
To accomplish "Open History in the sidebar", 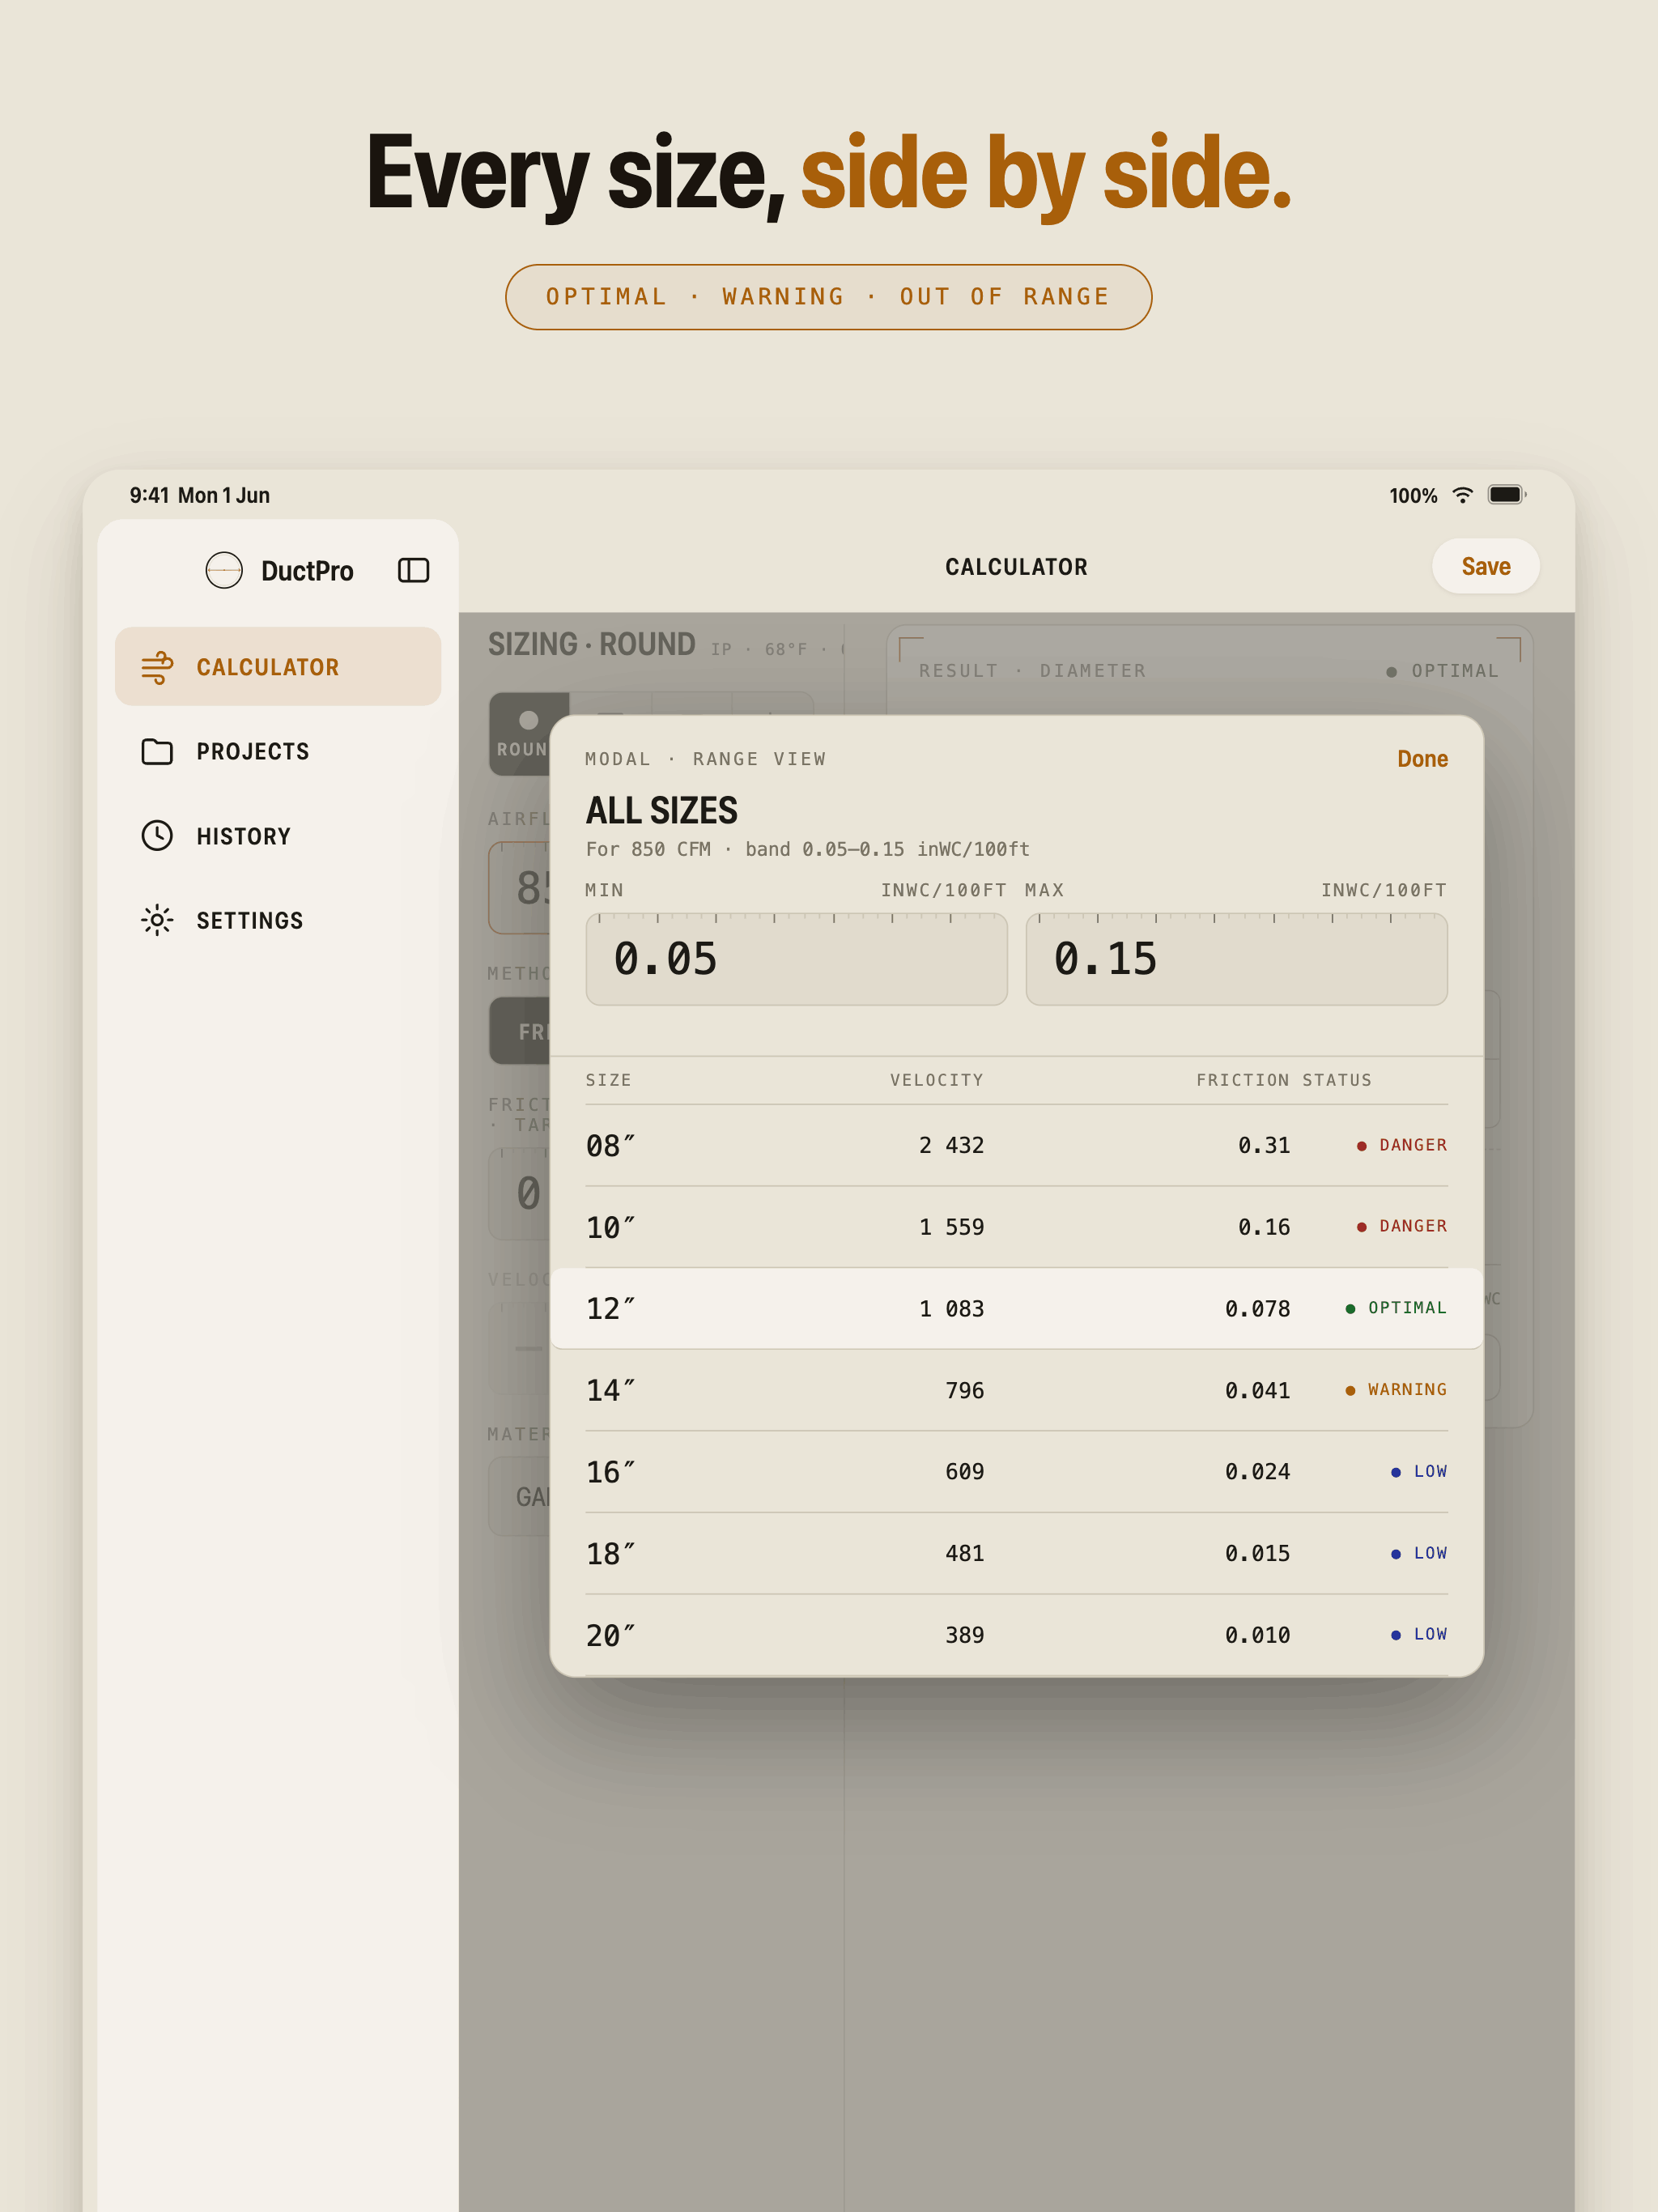I will click(278, 836).
